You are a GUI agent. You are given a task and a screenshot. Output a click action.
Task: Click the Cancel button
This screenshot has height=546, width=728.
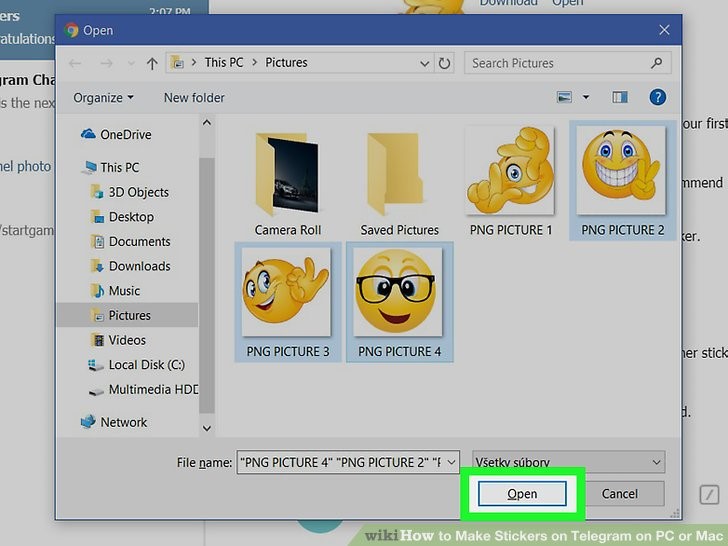coord(619,494)
